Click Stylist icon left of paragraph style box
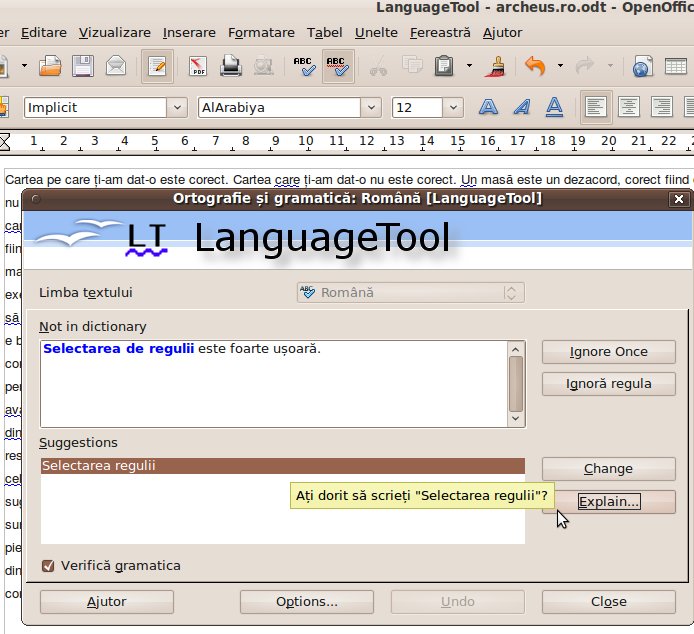 point(4,107)
